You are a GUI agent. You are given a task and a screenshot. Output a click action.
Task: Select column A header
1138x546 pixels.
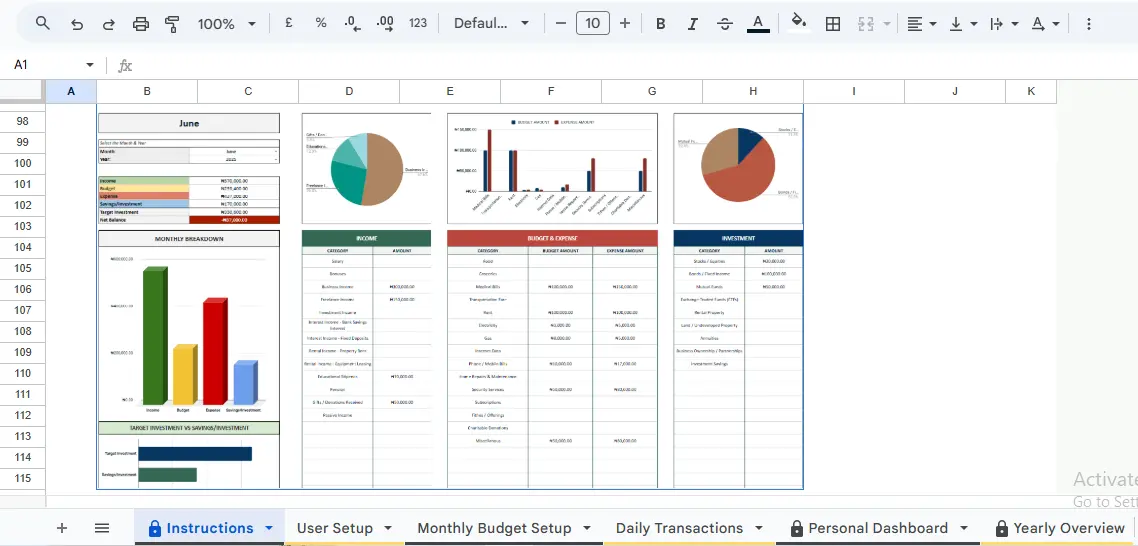[71, 91]
